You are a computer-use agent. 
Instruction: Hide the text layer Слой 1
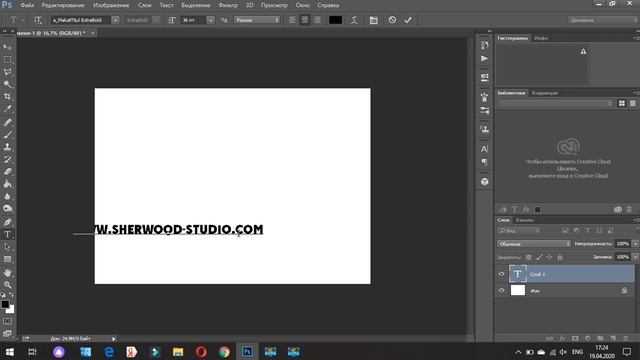pyautogui.click(x=502, y=274)
